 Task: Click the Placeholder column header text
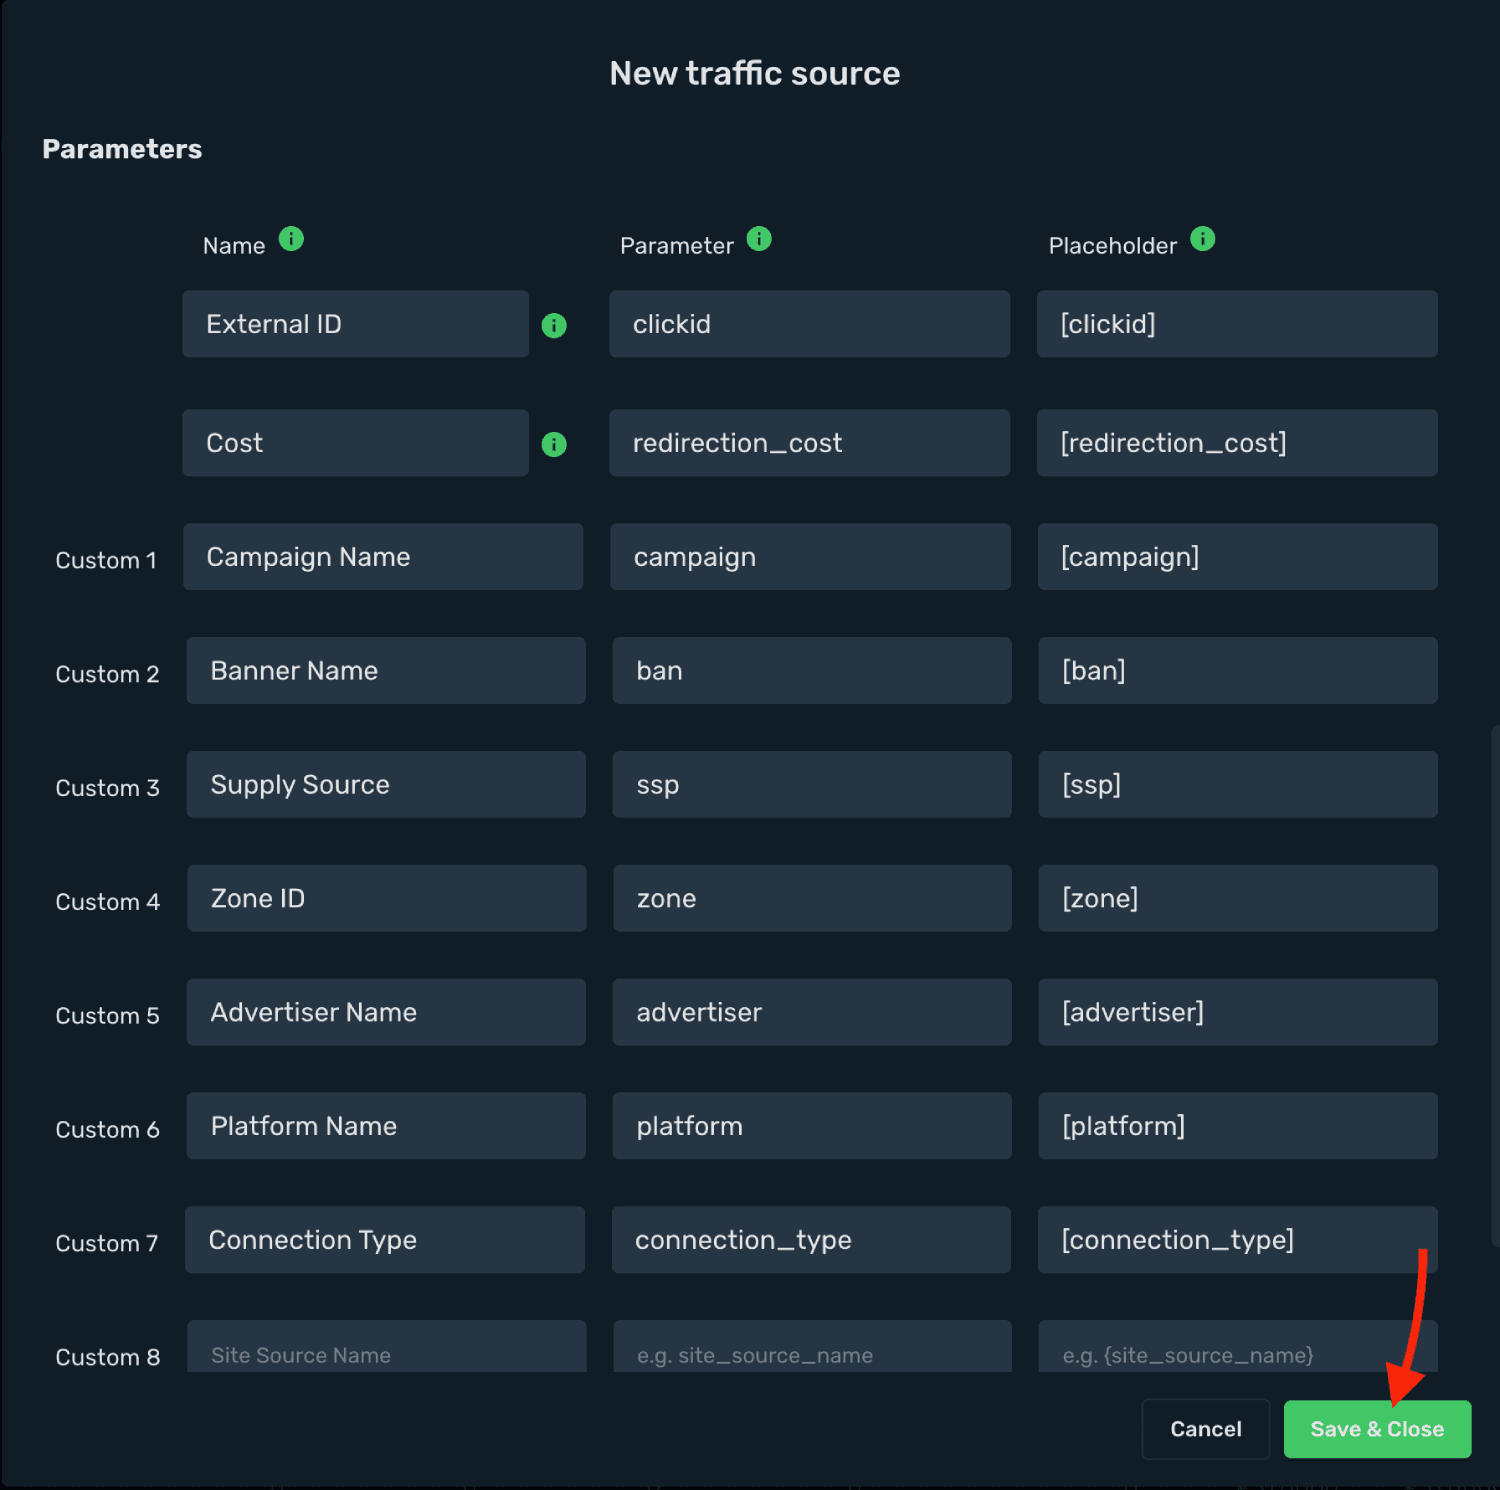click(x=1113, y=246)
